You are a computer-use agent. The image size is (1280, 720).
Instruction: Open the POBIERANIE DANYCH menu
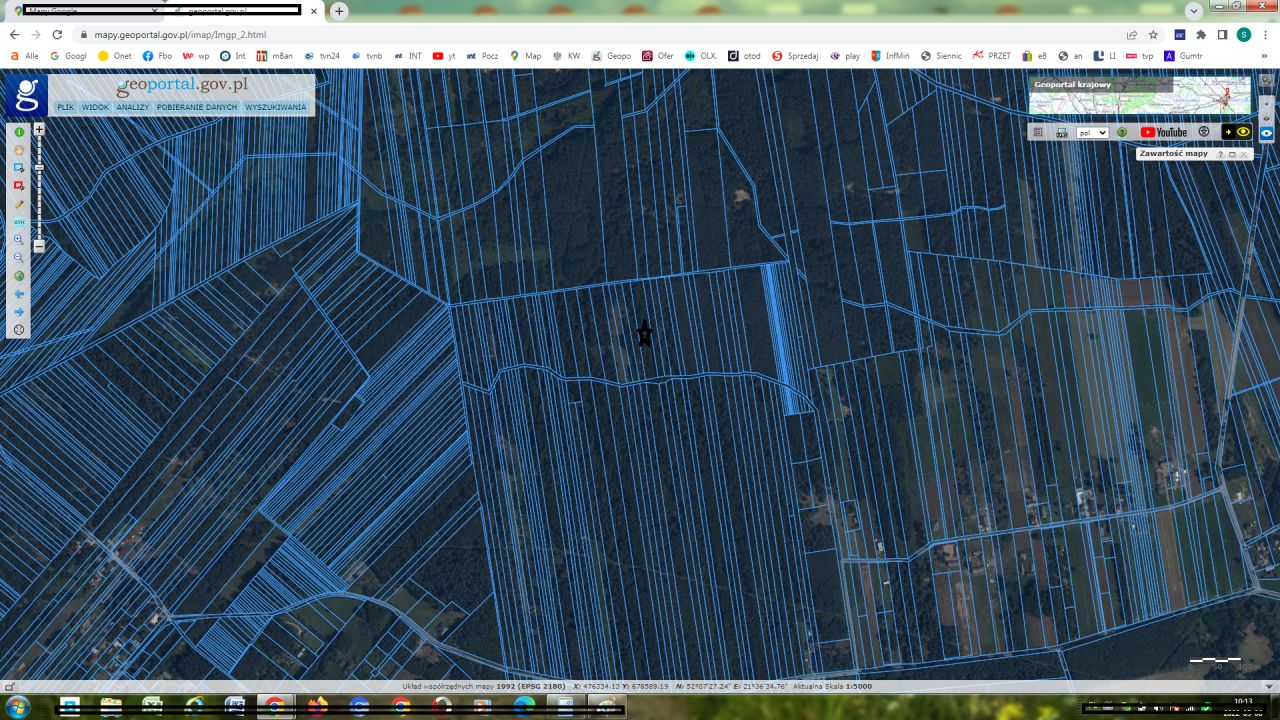coord(197,107)
